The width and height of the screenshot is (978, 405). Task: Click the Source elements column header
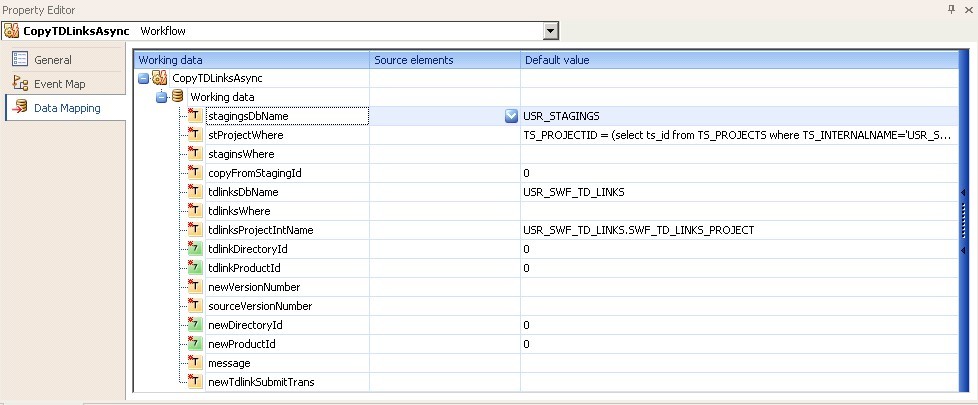pos(445,60)
